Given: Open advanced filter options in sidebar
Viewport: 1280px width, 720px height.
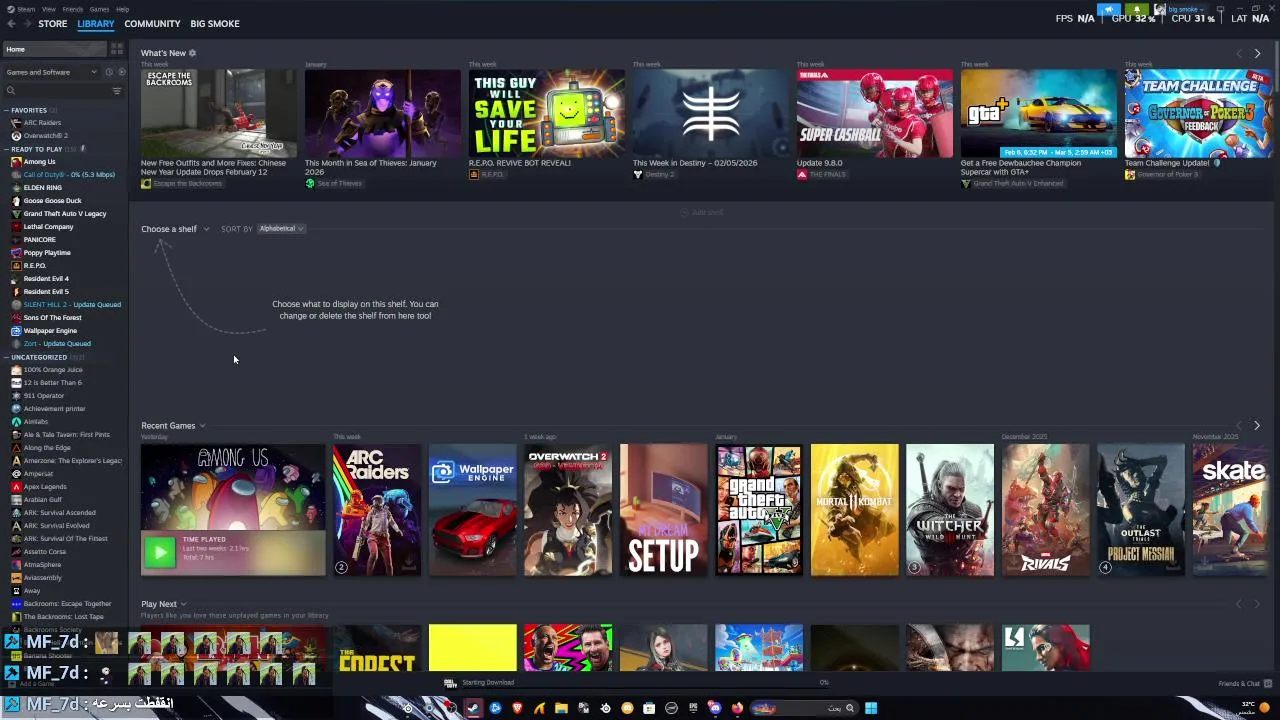Looking at the screenshot, I should [116, 91].
